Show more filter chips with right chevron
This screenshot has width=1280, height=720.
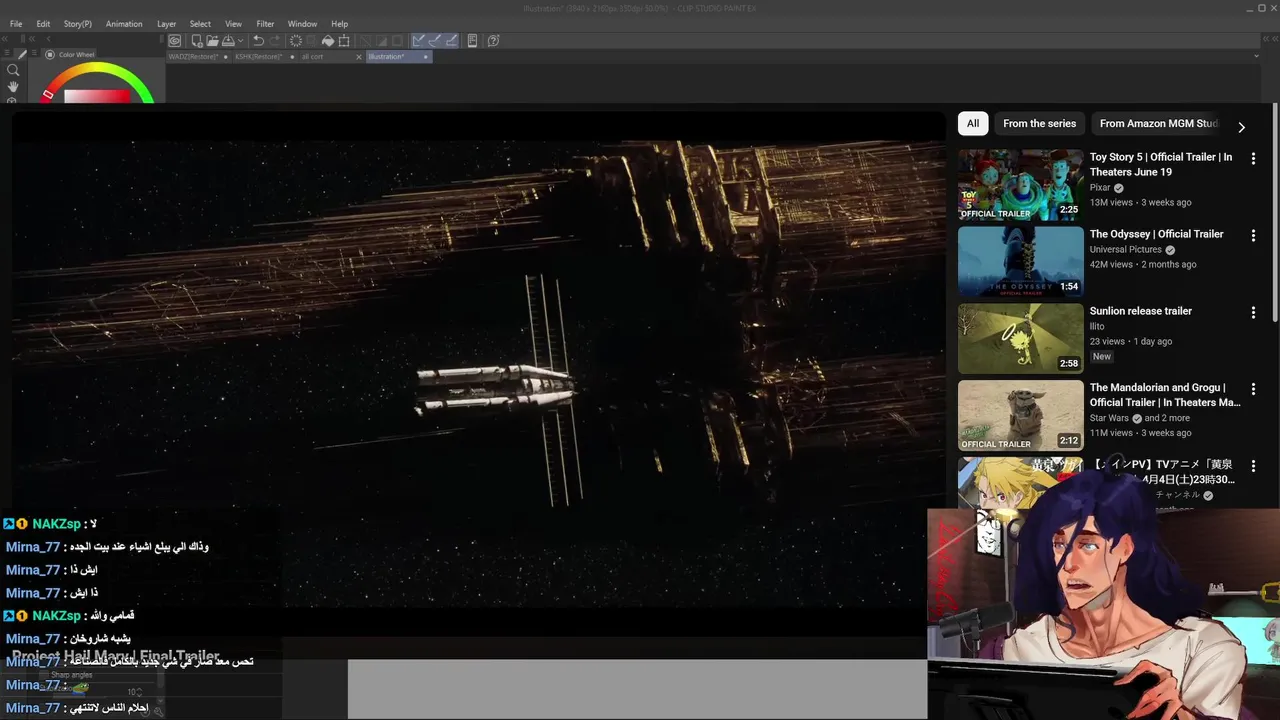pos(1241,127)
